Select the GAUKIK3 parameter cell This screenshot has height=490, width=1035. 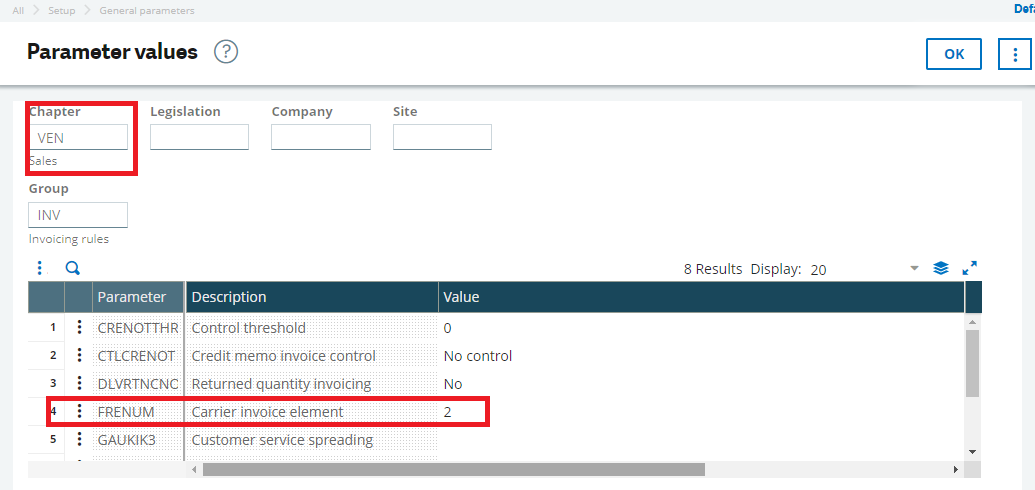coord(139,439)
